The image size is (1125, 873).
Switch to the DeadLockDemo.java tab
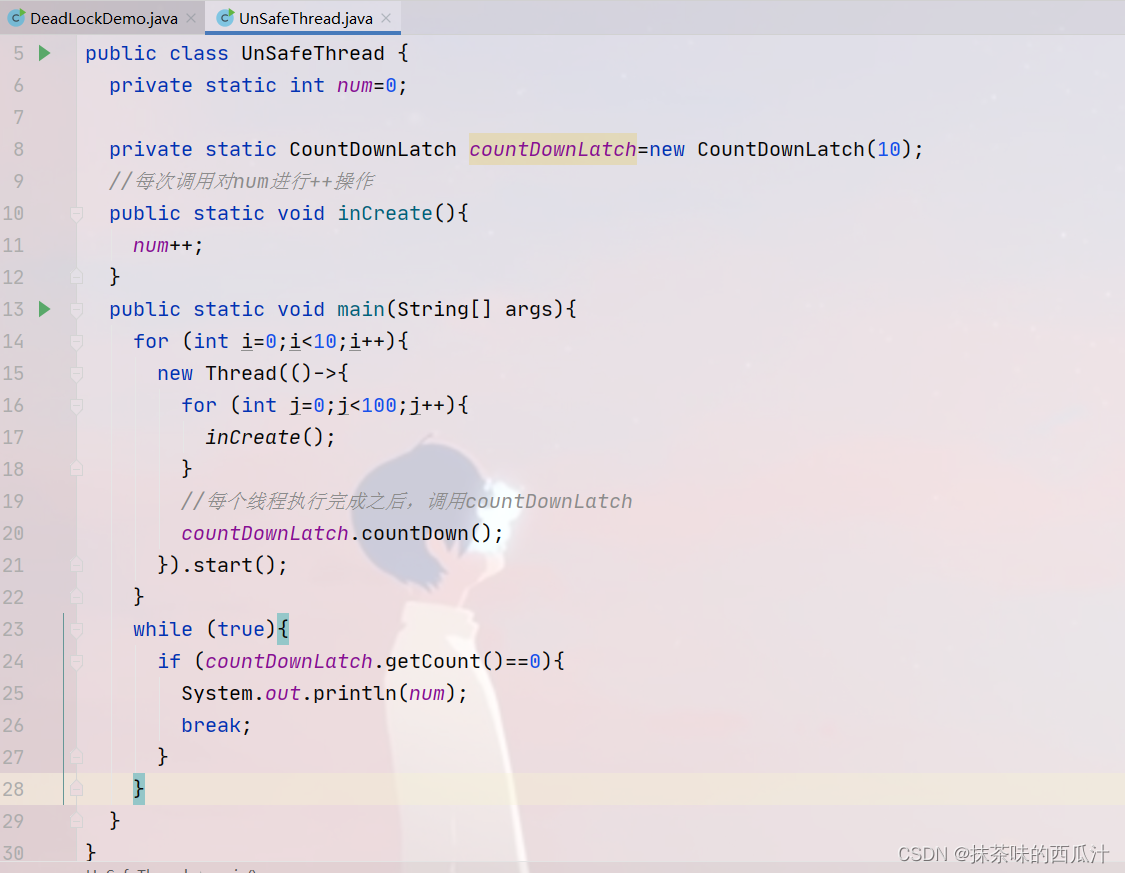tap(103, 18)
